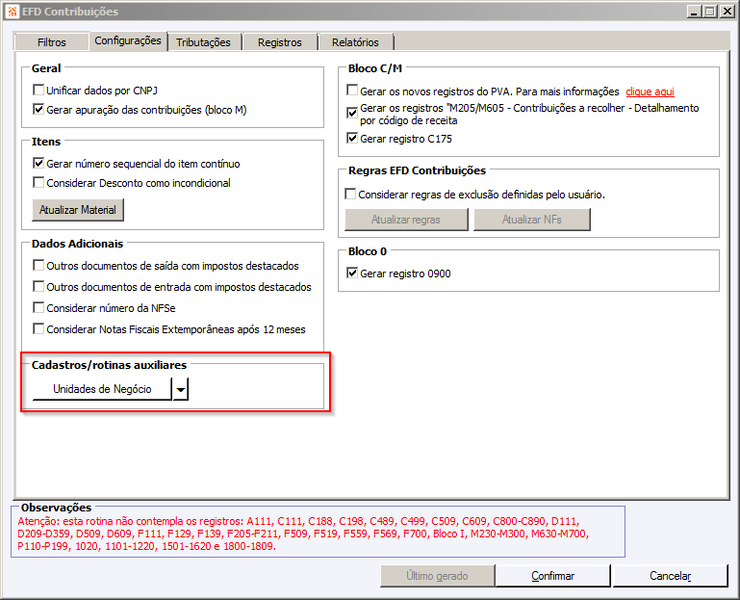Click the 'Bloco 0' group label
Viewport: 740px width, 600px height.
(367, 251)
